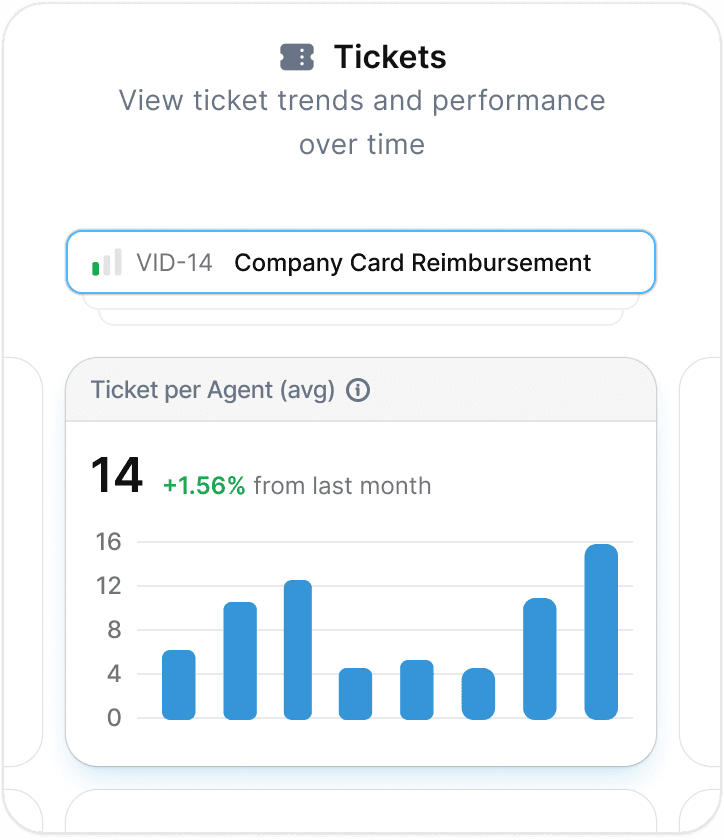Screen dimensions: 724x840
Task: Click the fifth bar in the chart
Action: point(416,689)
